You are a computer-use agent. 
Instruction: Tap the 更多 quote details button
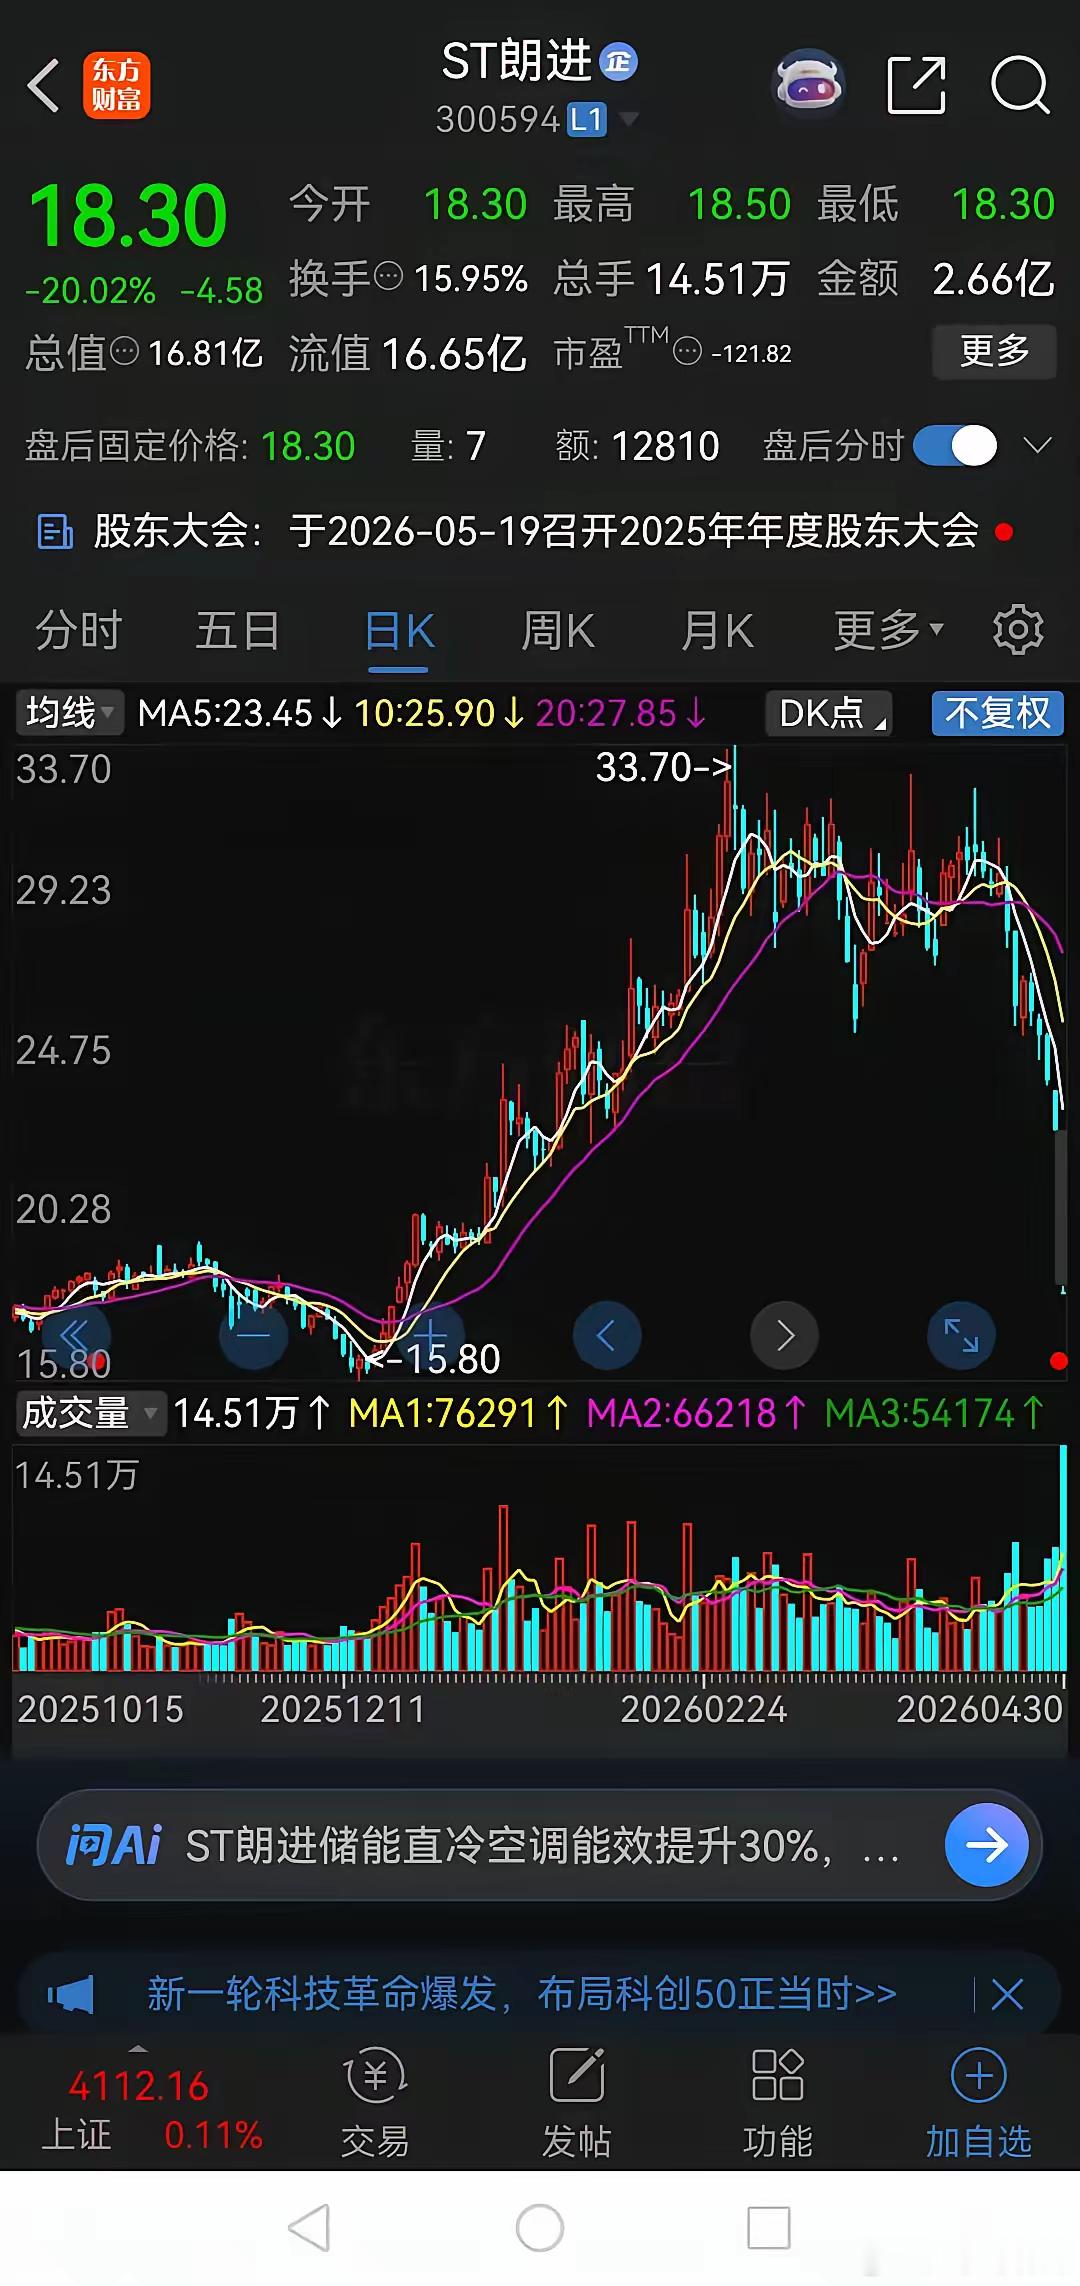(x=994, y=351)
